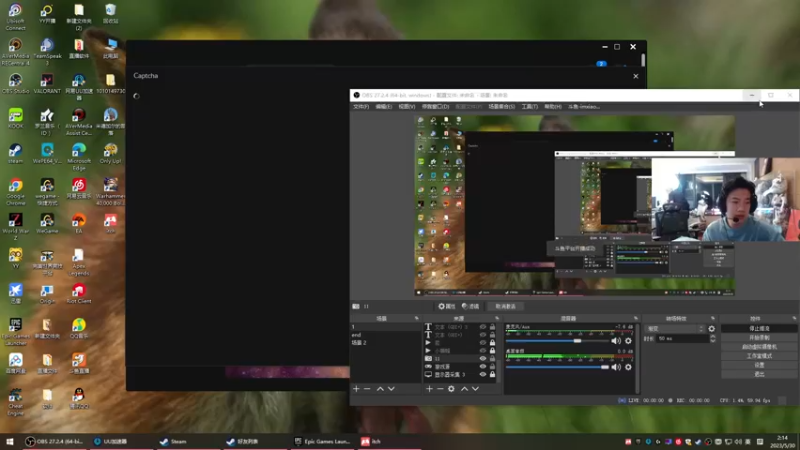
Task: Launch Steam from the desktop icon
Action: (x=15, y=154)
